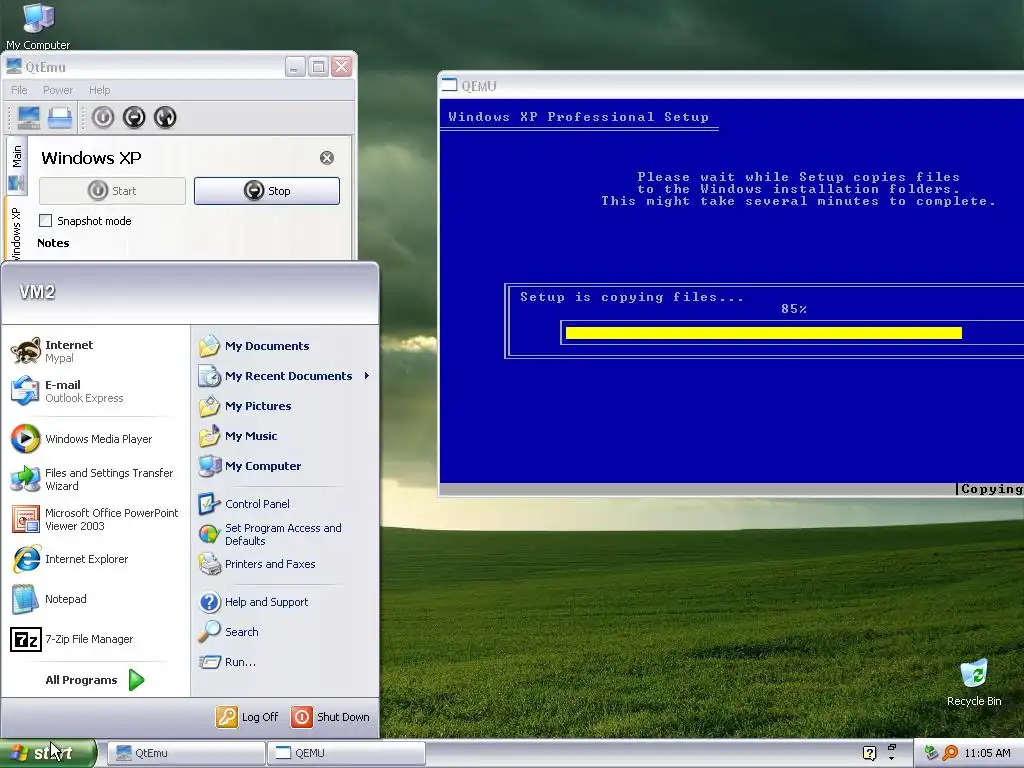Open My Music folder
This screenshot has height=768, width=1024.
[x=285, y=436]
